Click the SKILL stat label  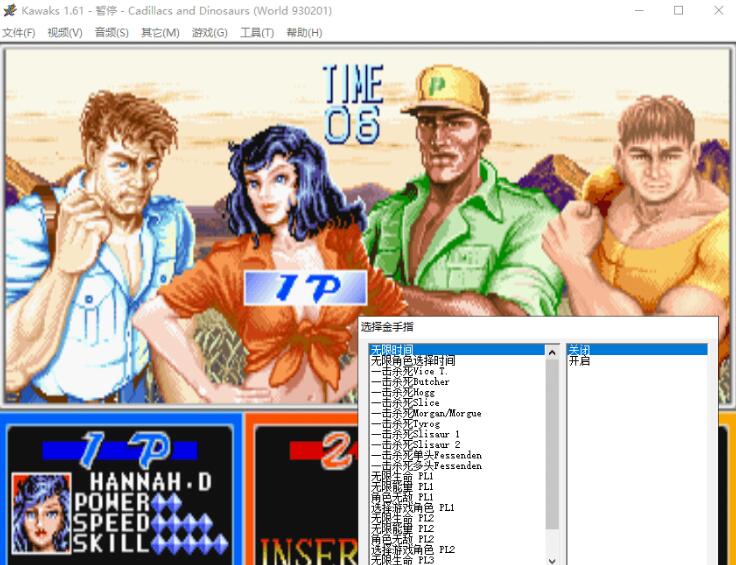[112, 543]
